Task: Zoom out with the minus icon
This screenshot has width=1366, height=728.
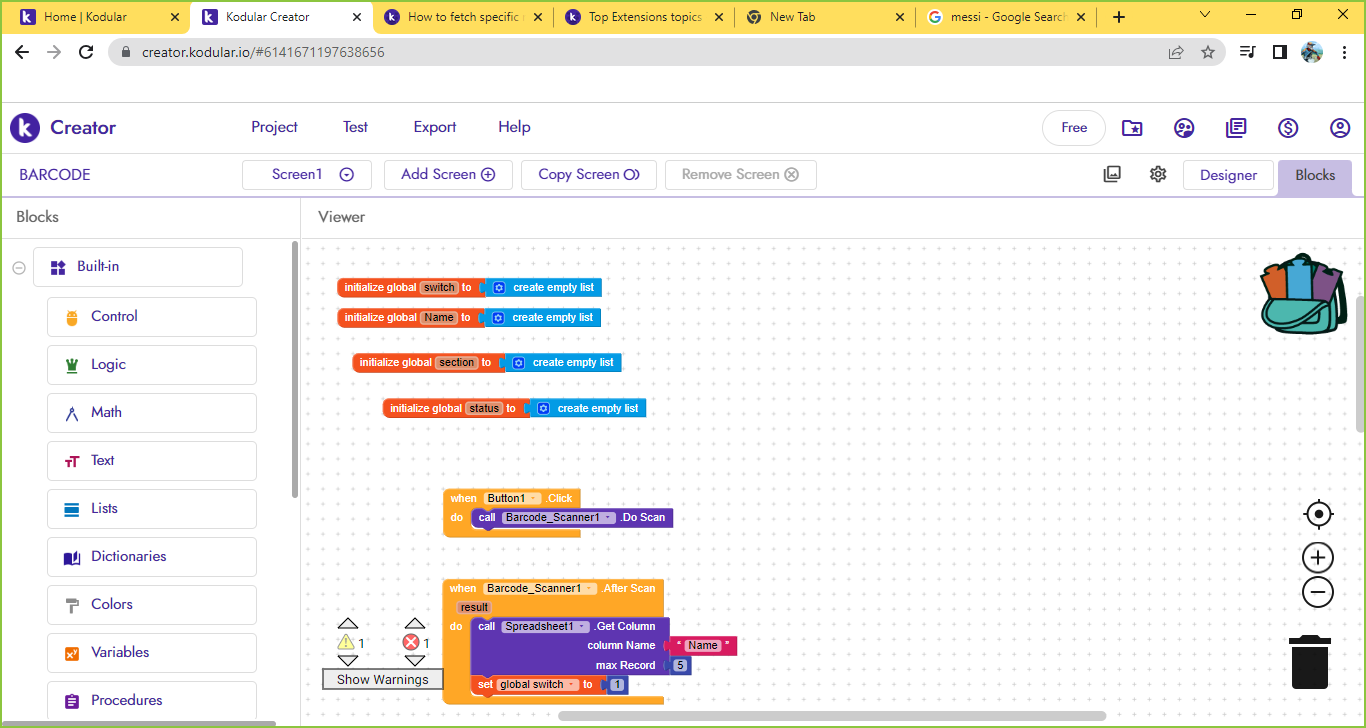Action: click(x=1318, y=592)
